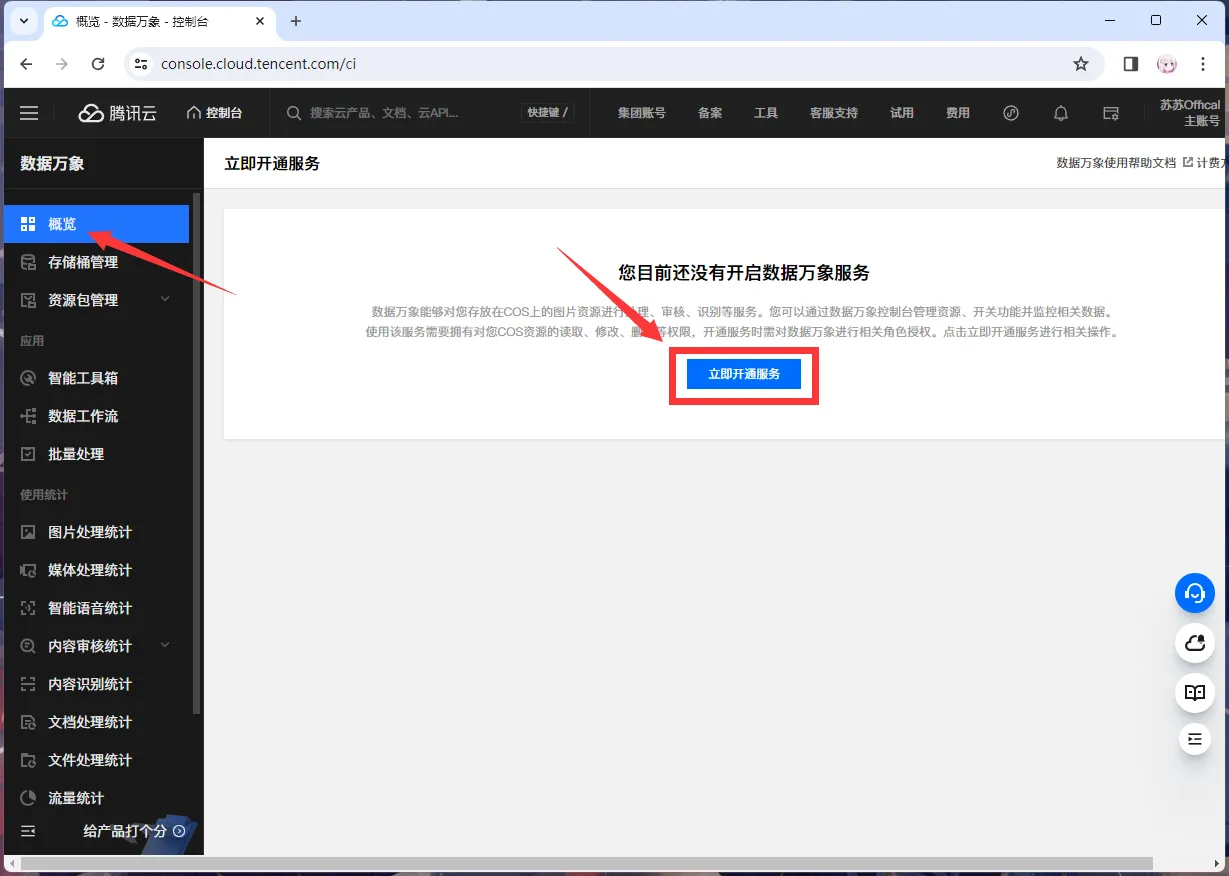Image resolution: width=1229 pixels, height=876 pixels.
Task: Open the Chrome three-dot menu
Action: click(x=1203, y=64)
